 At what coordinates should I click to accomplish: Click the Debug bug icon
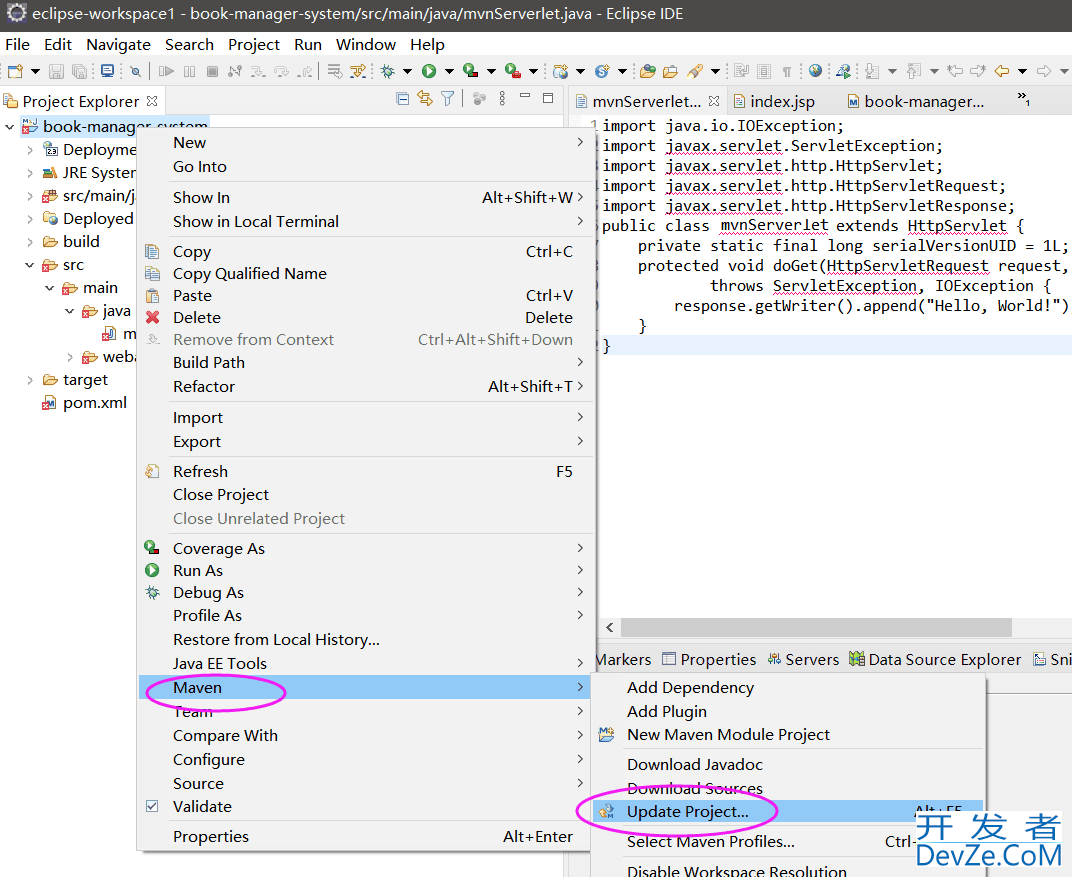click(388, 71)
